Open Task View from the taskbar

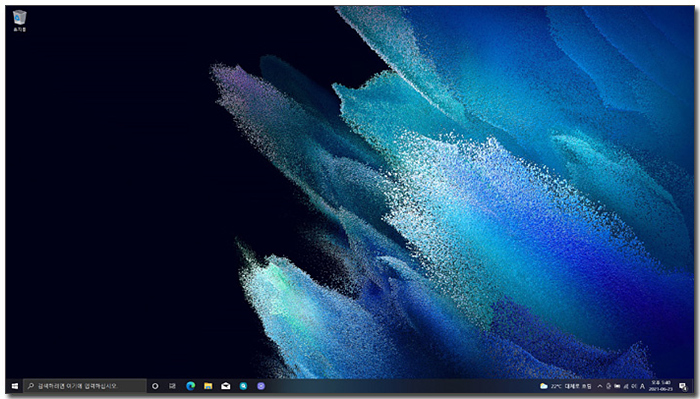point(172,386)
